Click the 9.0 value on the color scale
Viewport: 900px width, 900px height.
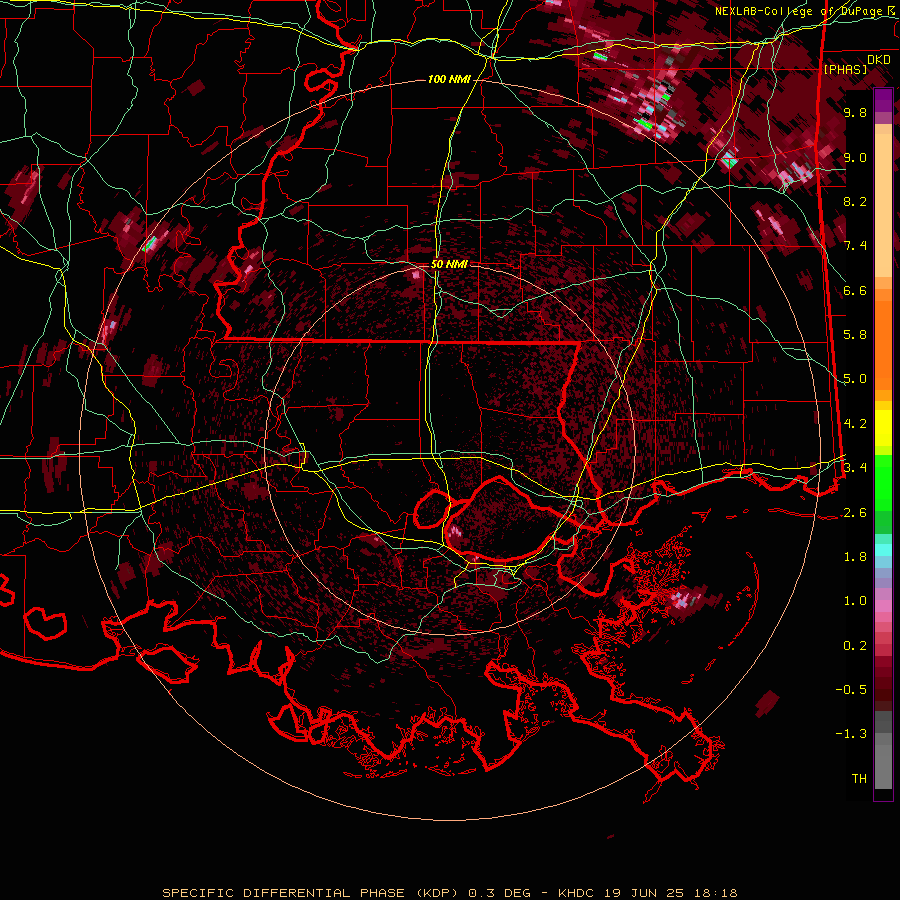(x=855, y=157)
